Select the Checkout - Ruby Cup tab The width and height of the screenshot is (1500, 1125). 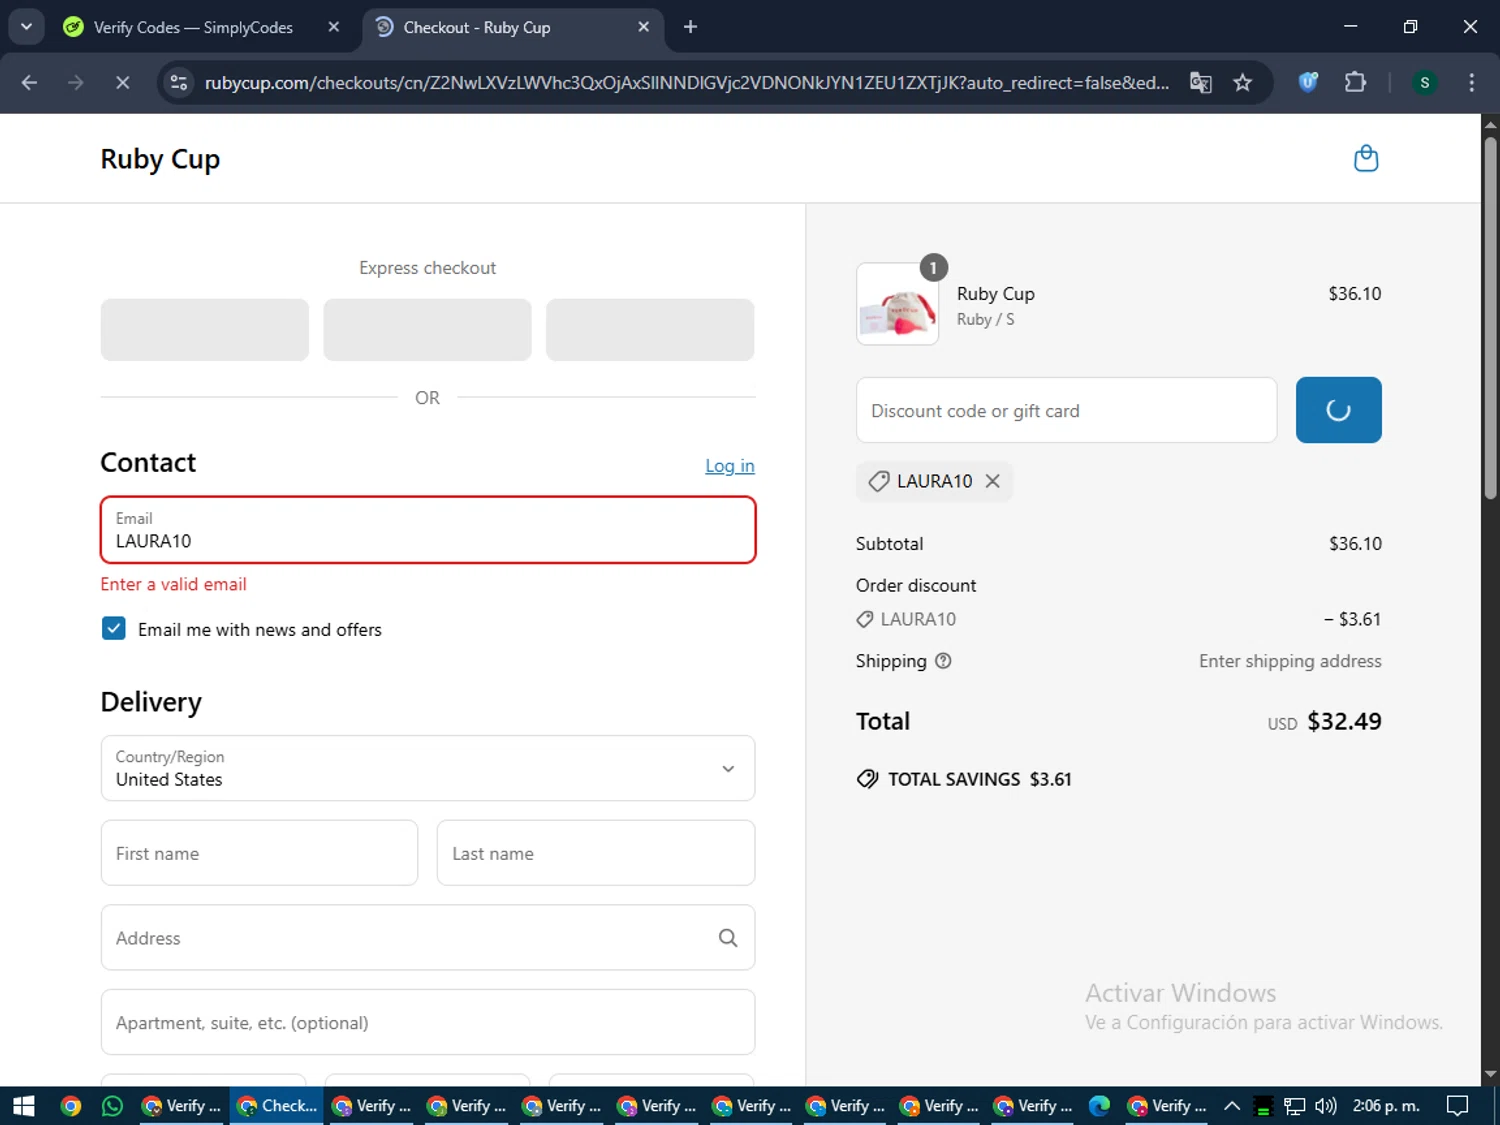pyautogui.click(x=513, y=27)
